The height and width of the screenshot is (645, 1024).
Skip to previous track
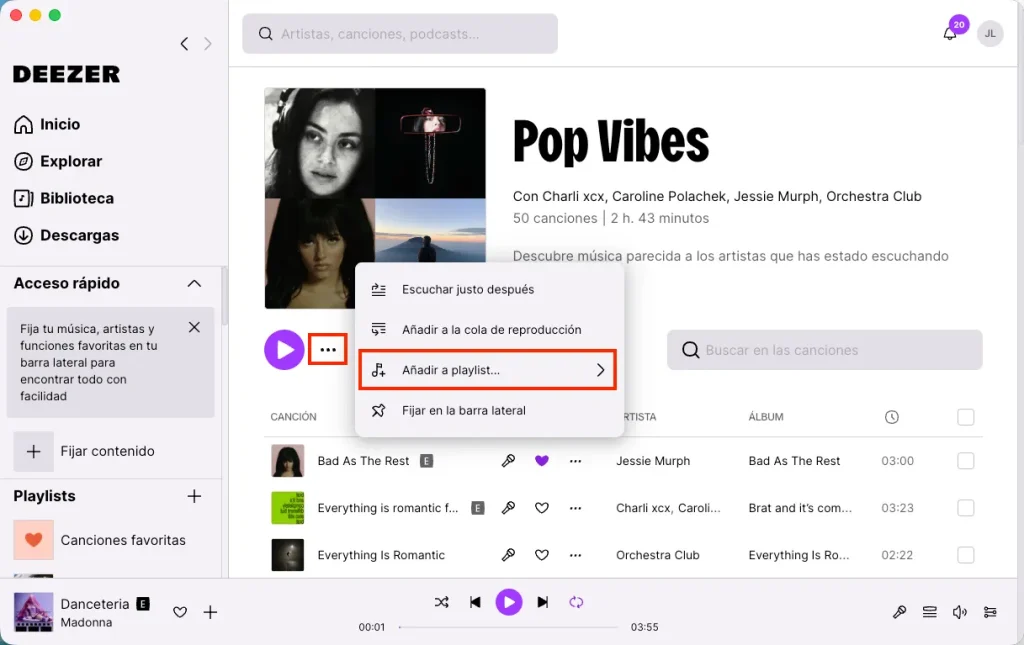475,602
